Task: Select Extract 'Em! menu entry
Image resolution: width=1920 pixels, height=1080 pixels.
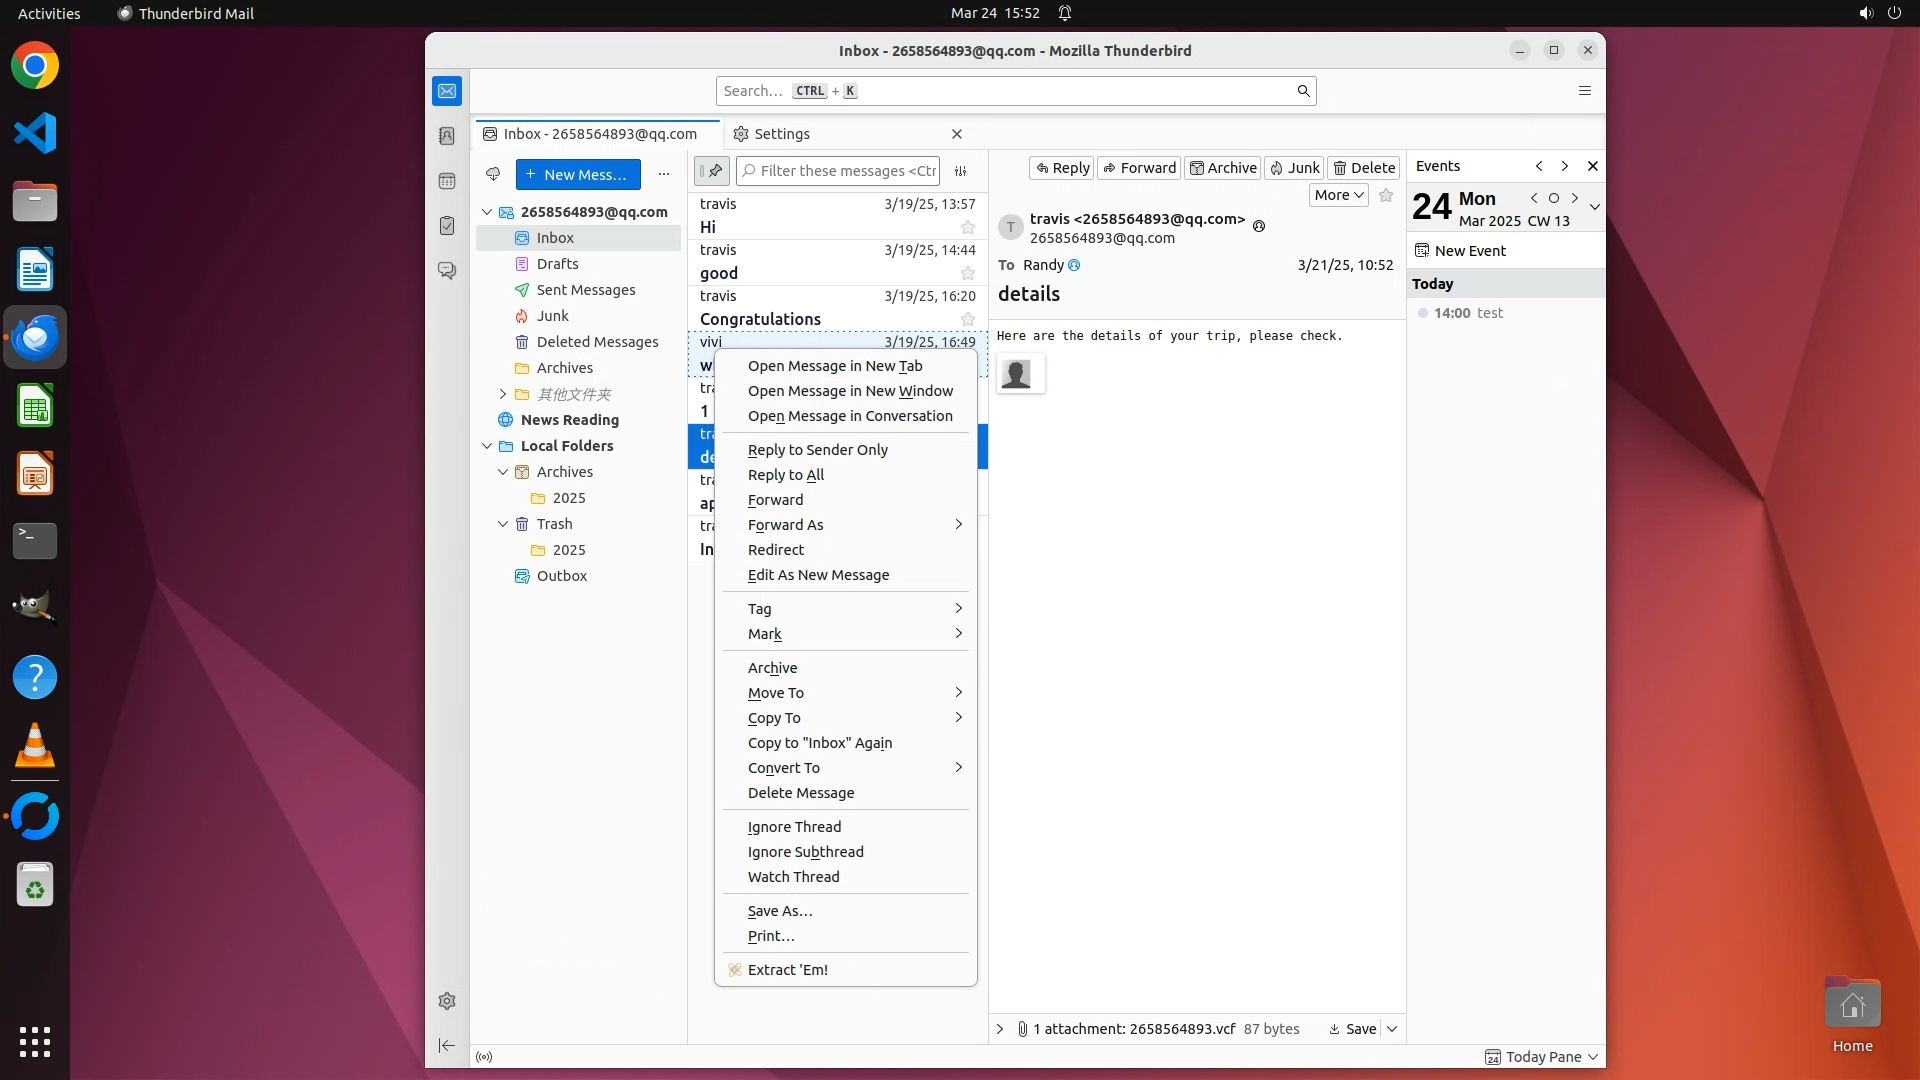Action: [x=787, y=970]
